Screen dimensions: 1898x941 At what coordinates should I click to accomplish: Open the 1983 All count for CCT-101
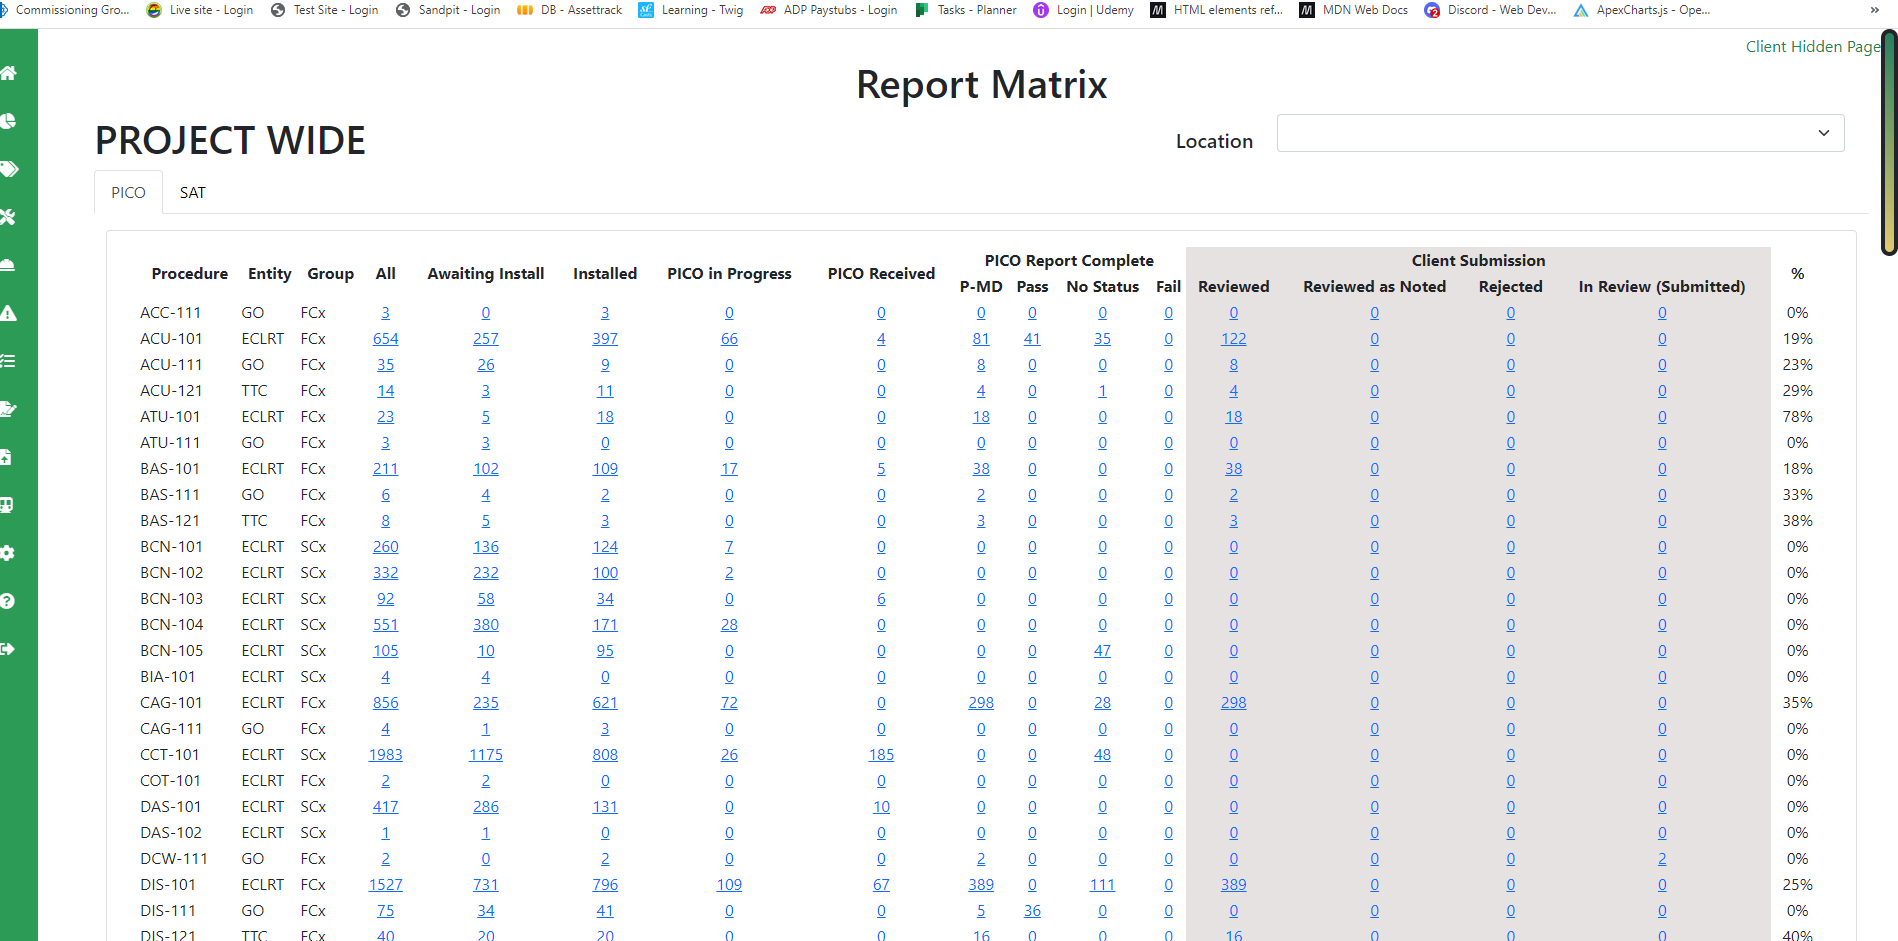coord(385,755)
